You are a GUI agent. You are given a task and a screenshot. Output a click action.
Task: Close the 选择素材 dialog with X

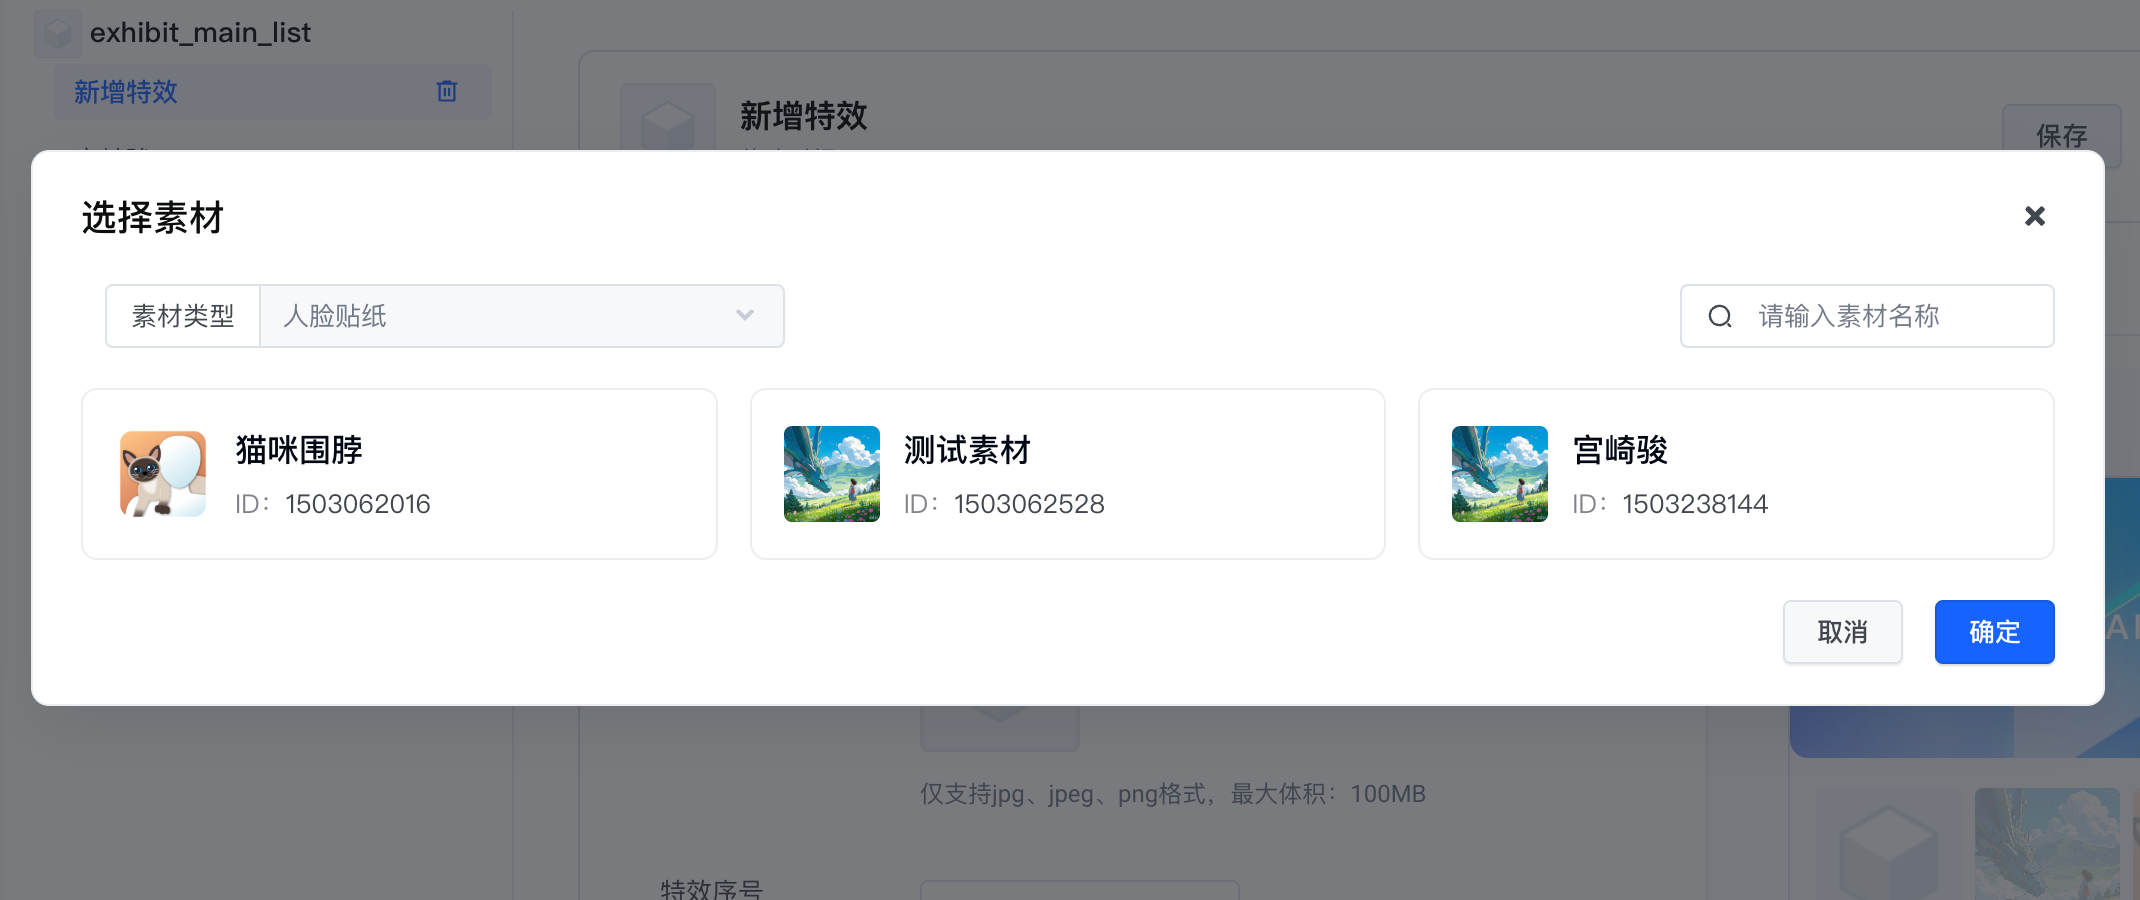coord(2034,216)
